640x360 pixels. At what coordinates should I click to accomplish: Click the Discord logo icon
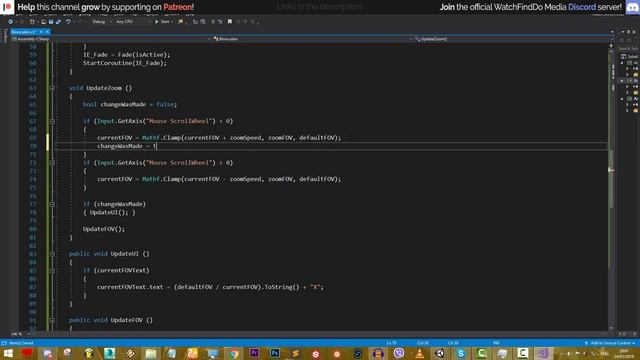[x=632, y=7]
